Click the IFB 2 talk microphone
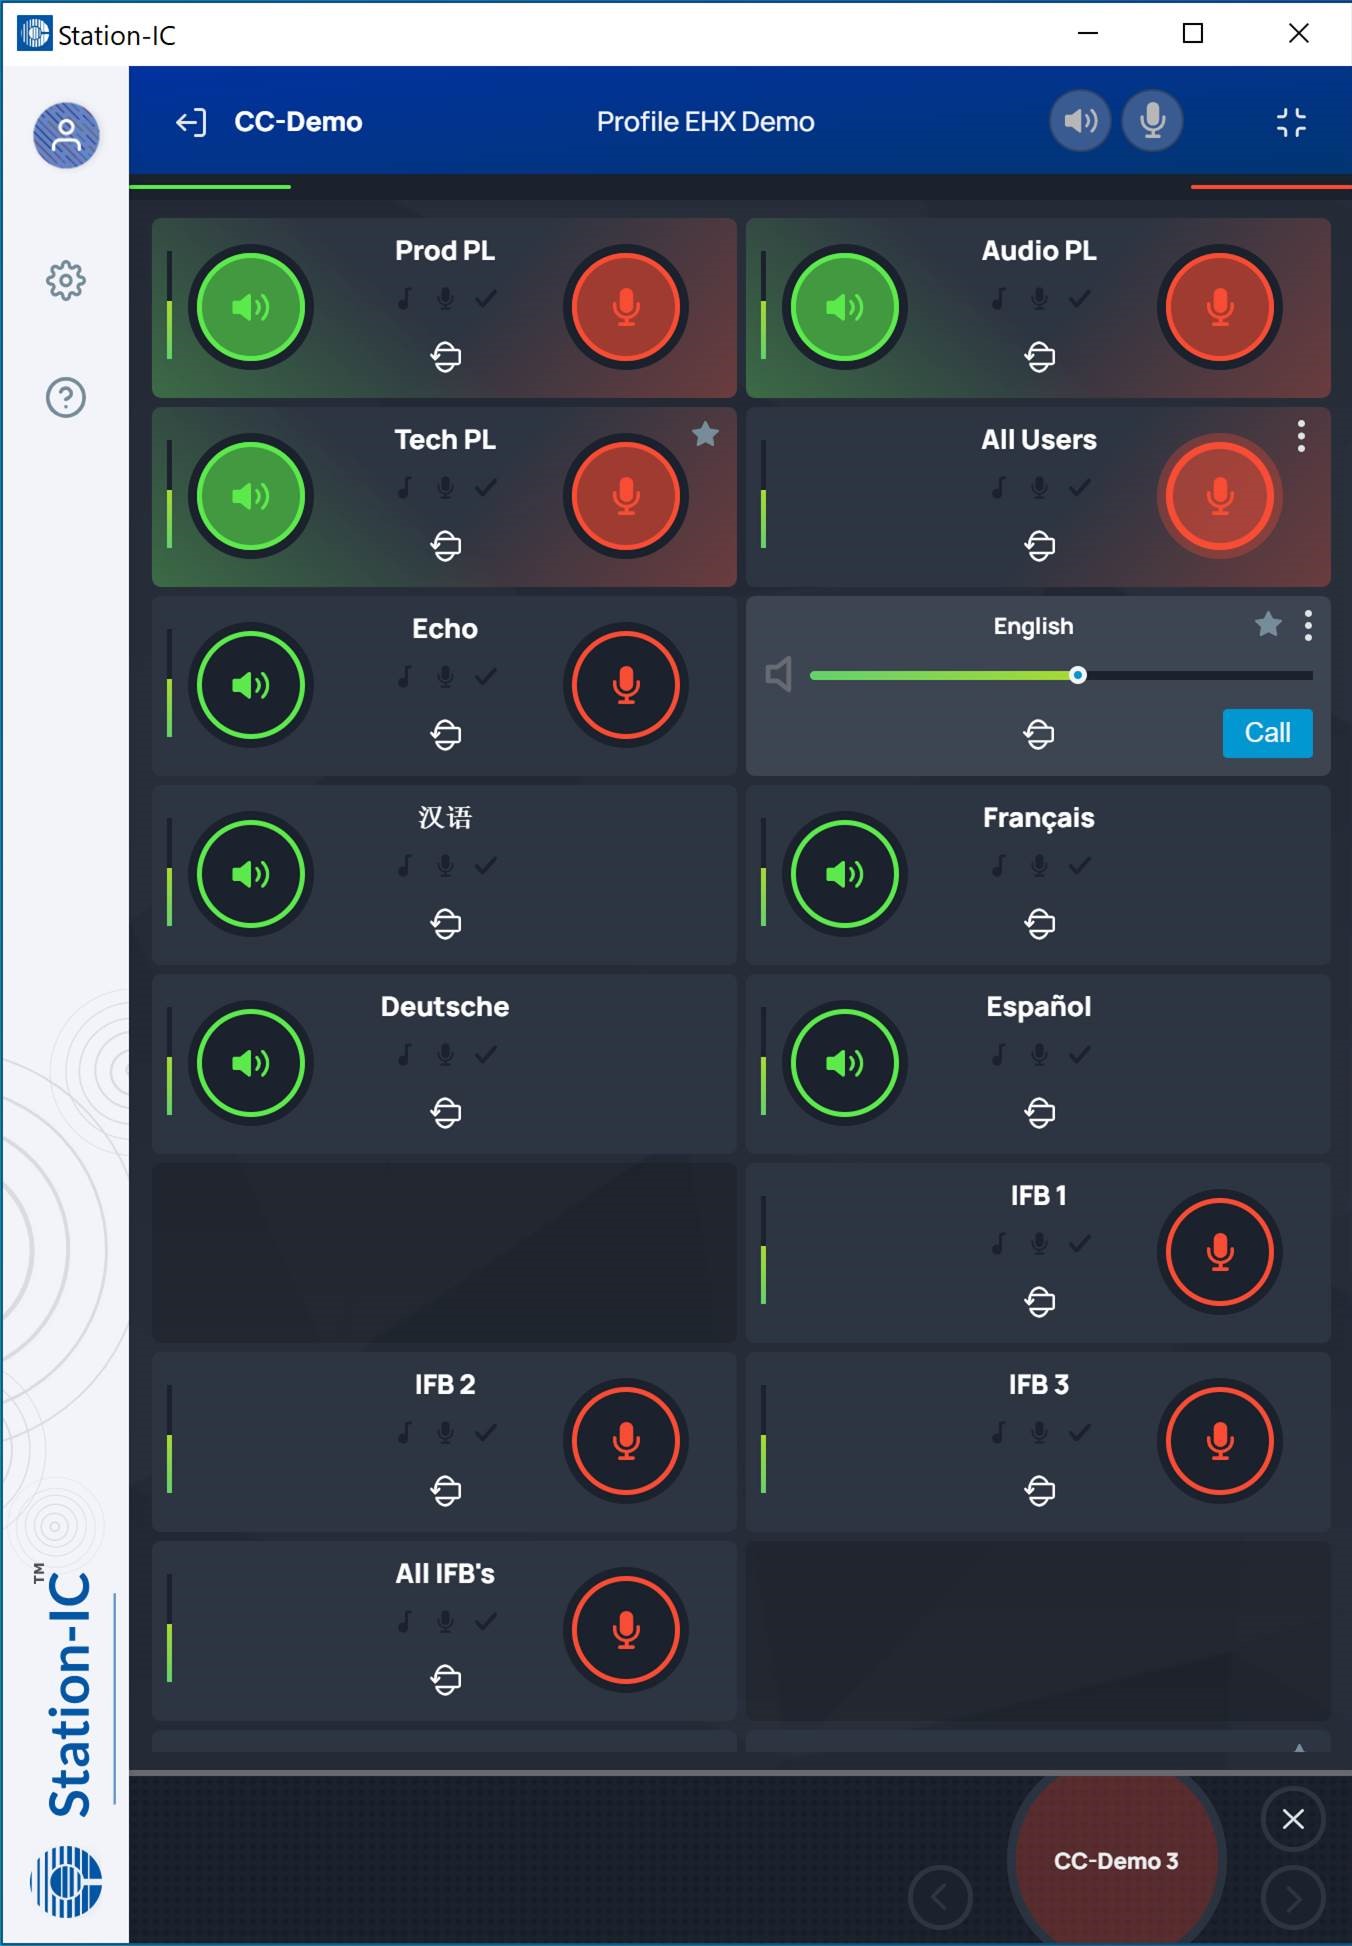Viewport: 1352px width, 1946px height. tap(626, 1441)
